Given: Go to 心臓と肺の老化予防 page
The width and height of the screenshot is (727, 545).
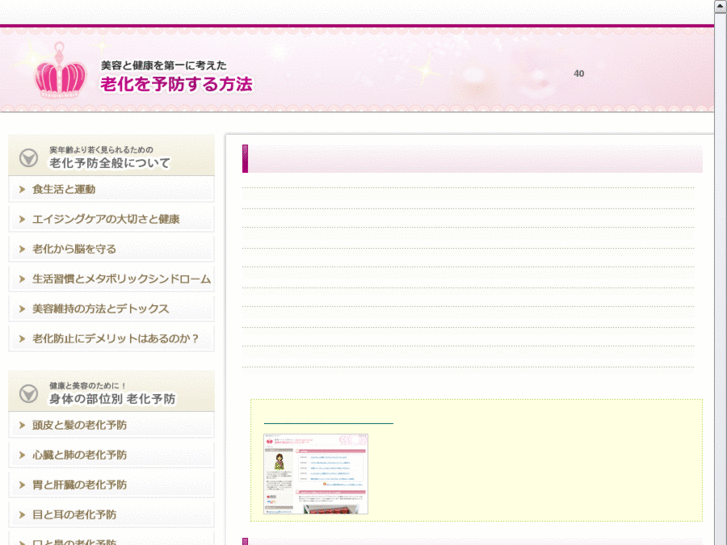Looking at the screenshot, I should point(111,455).
